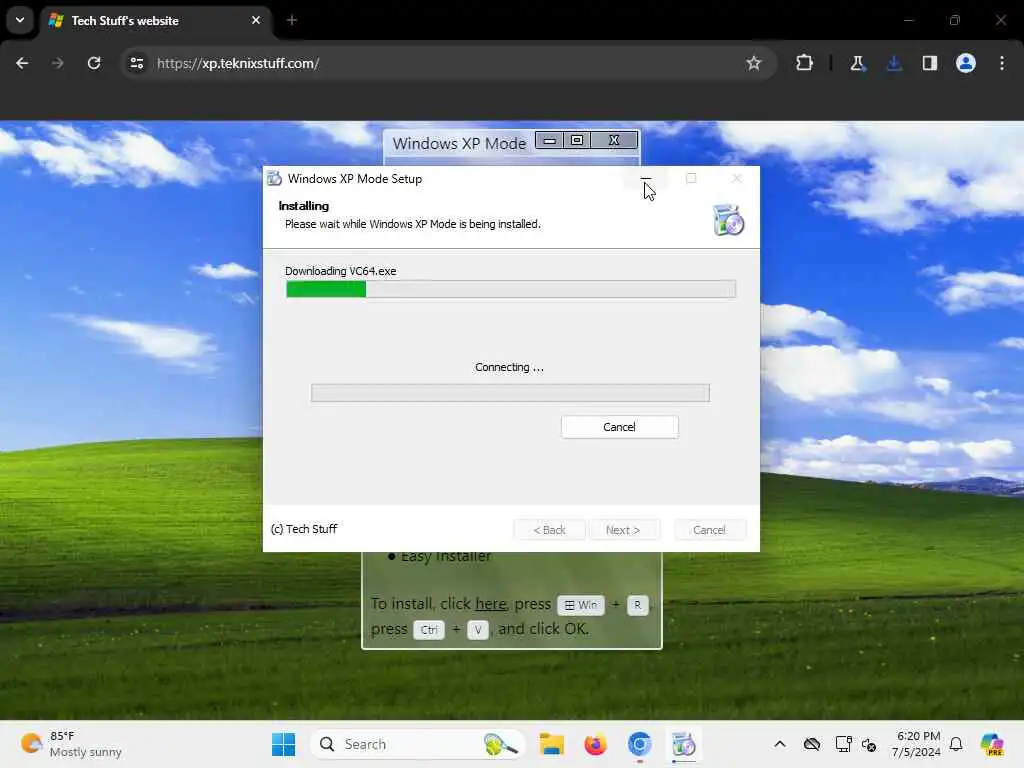Screen dimensions: 1024x768
Task: Open the Extensions puzzle icon
Action: 805,63
